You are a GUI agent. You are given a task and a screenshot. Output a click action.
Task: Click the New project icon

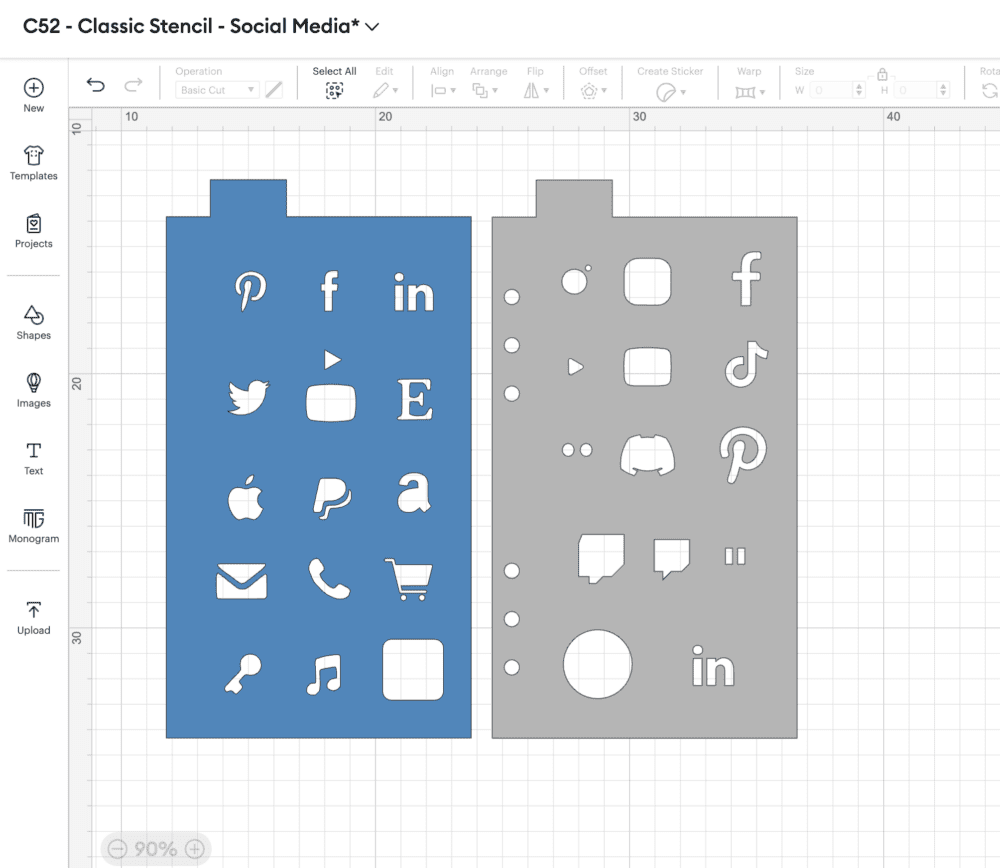[x=34, y=88]
